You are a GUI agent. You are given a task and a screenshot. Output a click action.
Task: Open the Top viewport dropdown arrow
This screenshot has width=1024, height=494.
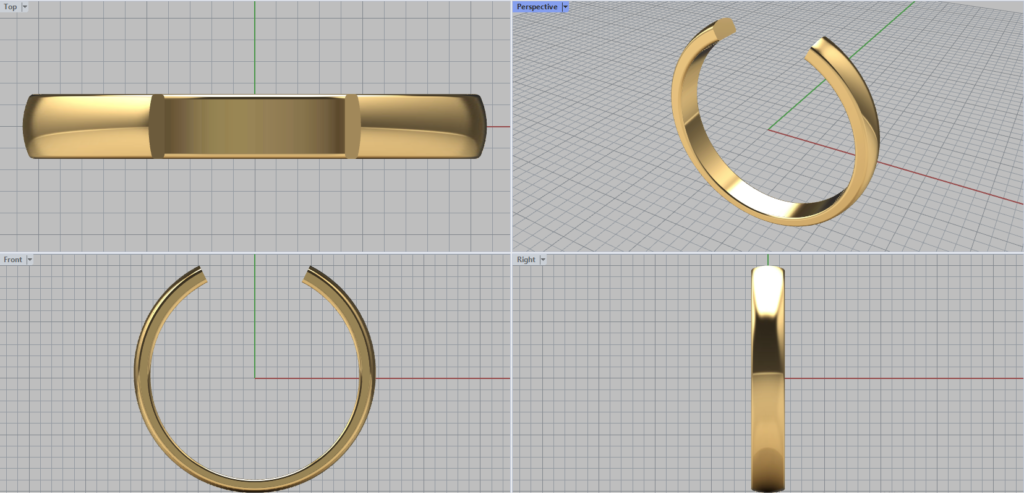pos(25,6)
